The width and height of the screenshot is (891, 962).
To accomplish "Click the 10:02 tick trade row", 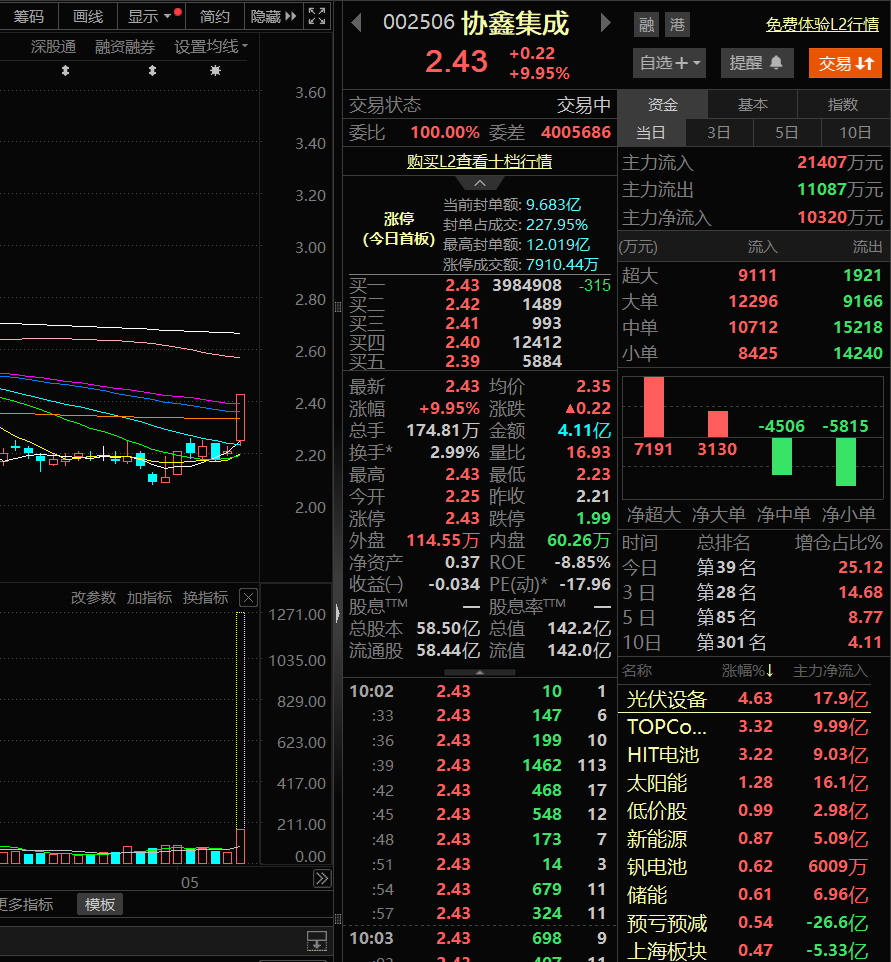I will [x=479, y=691].
